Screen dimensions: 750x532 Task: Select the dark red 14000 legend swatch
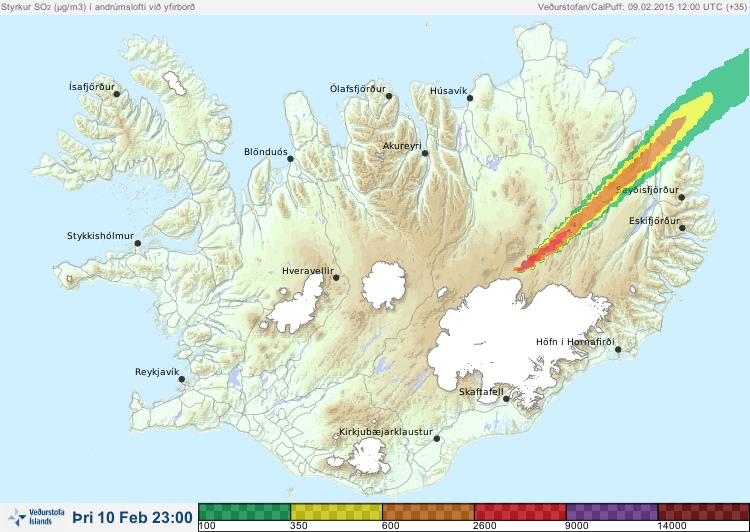point(704,512)
